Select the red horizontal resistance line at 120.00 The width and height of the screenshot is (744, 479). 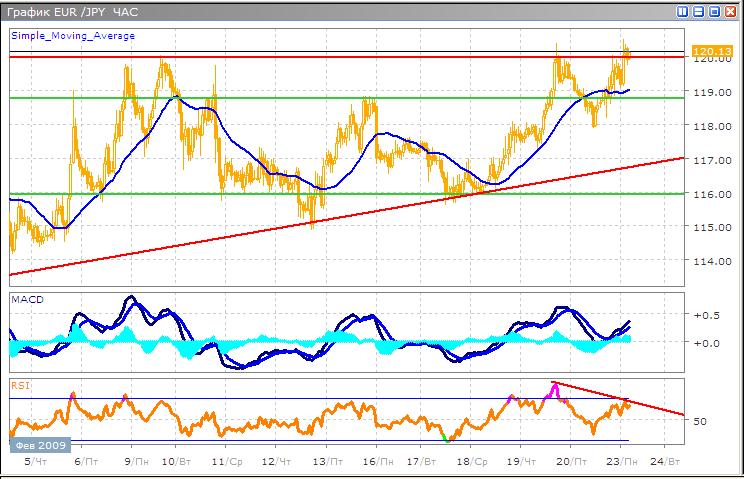[300, 57]
